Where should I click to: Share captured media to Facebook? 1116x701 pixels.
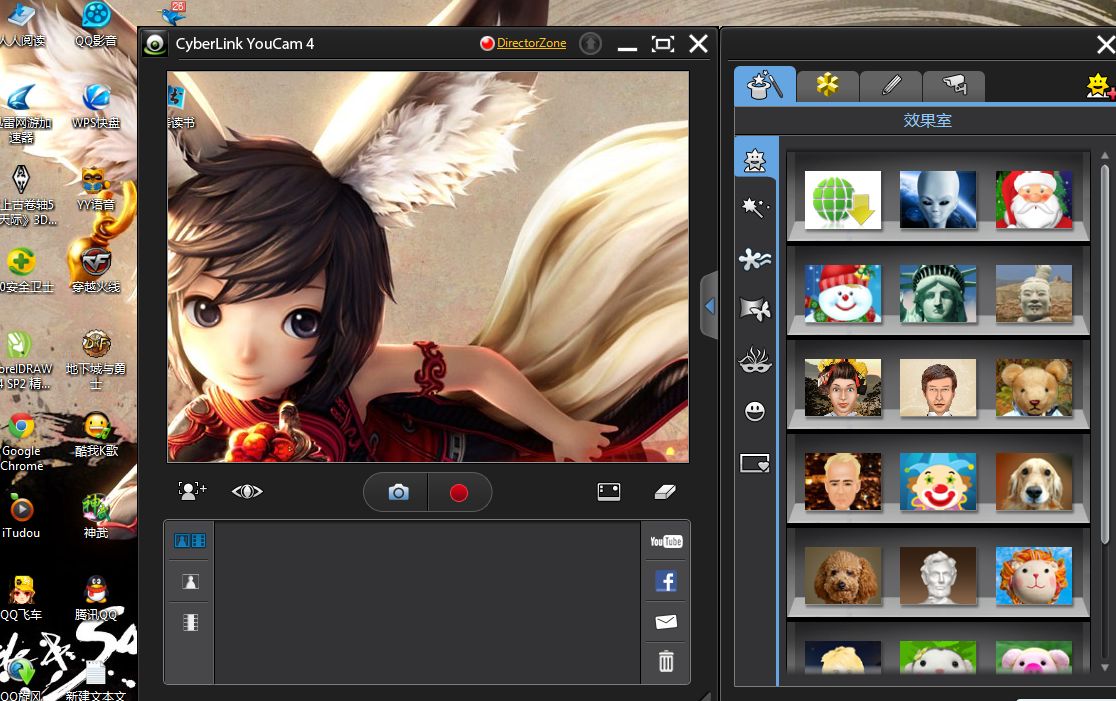click(666, 581)
